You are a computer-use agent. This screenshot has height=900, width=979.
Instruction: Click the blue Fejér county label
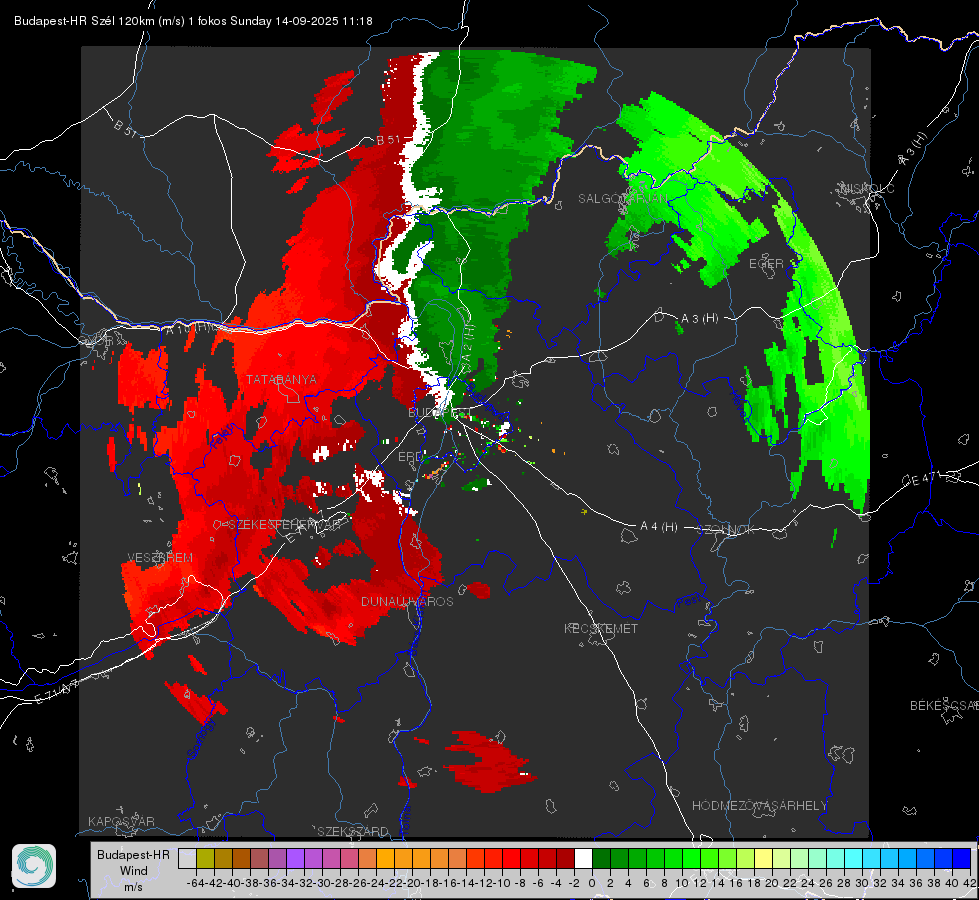click(x=224, y=437)
